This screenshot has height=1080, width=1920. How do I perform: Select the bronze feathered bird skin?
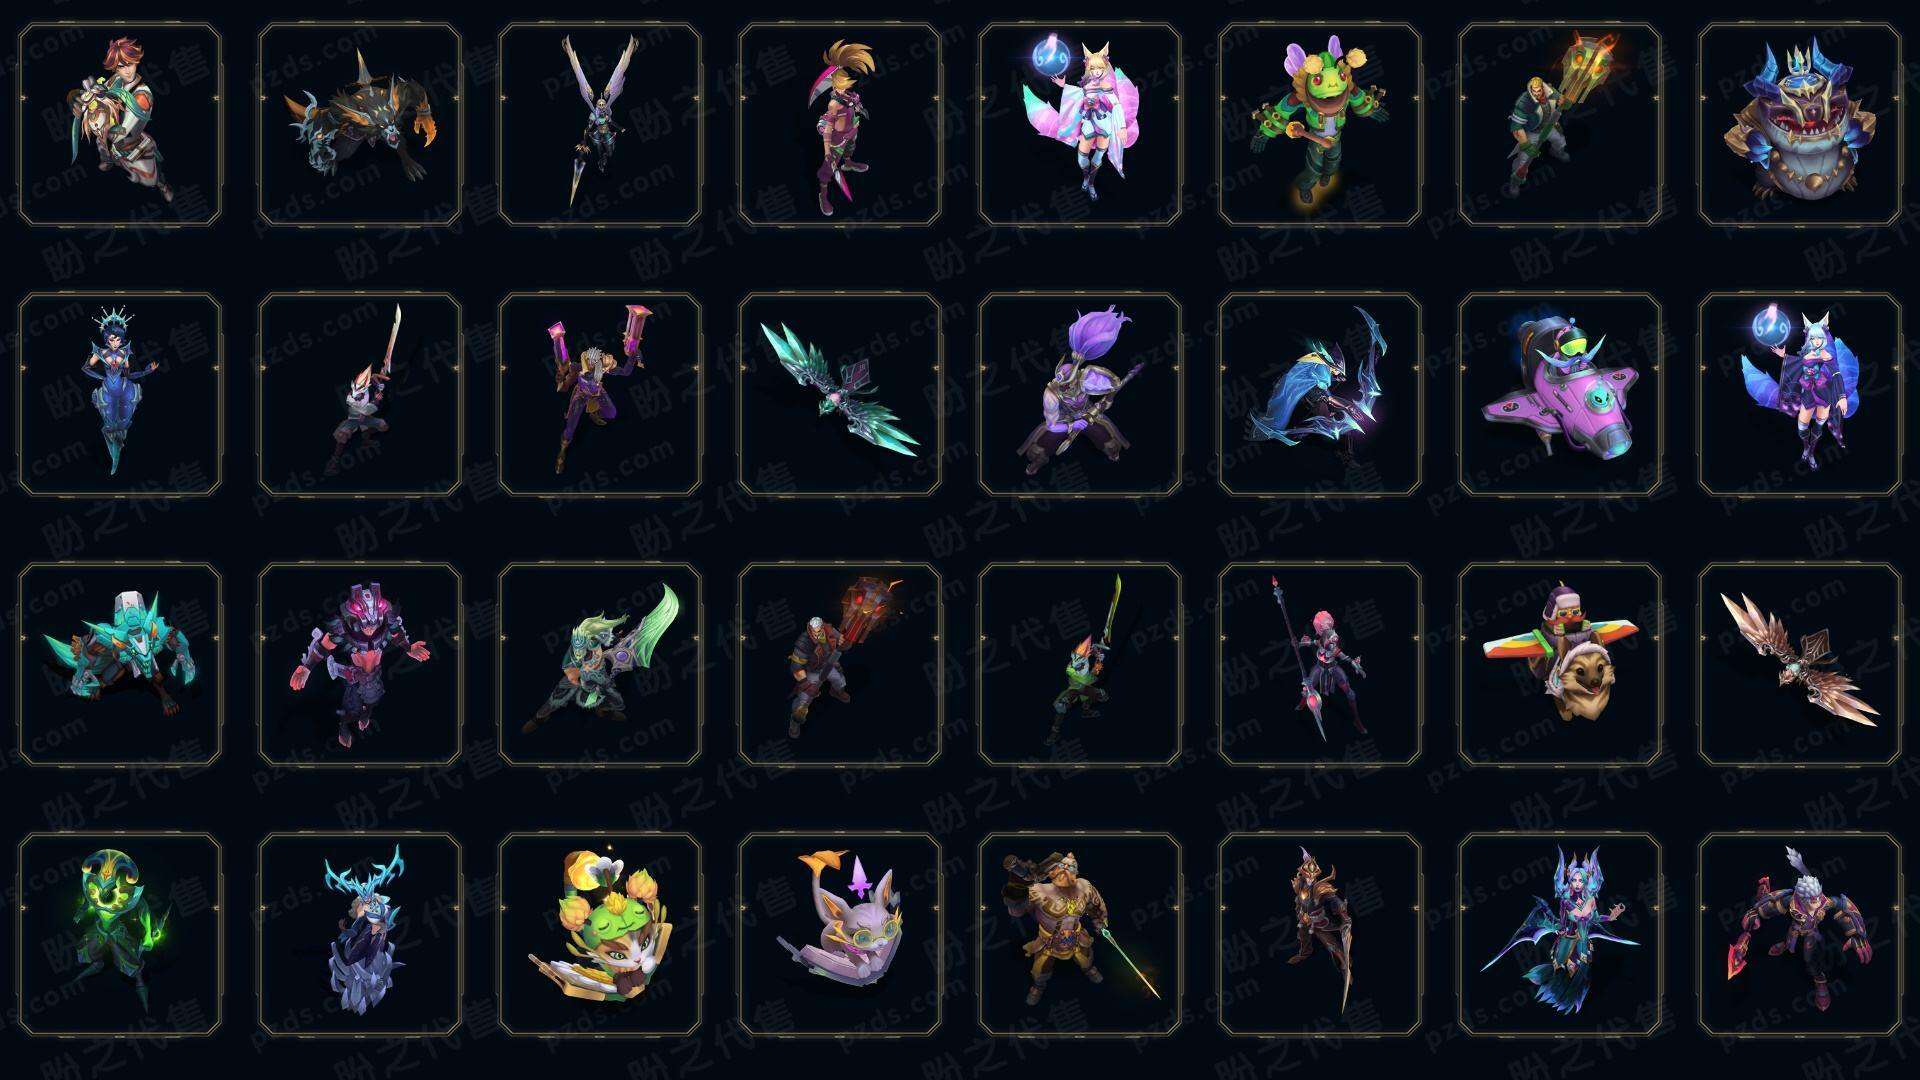(x=1800, y=664)
